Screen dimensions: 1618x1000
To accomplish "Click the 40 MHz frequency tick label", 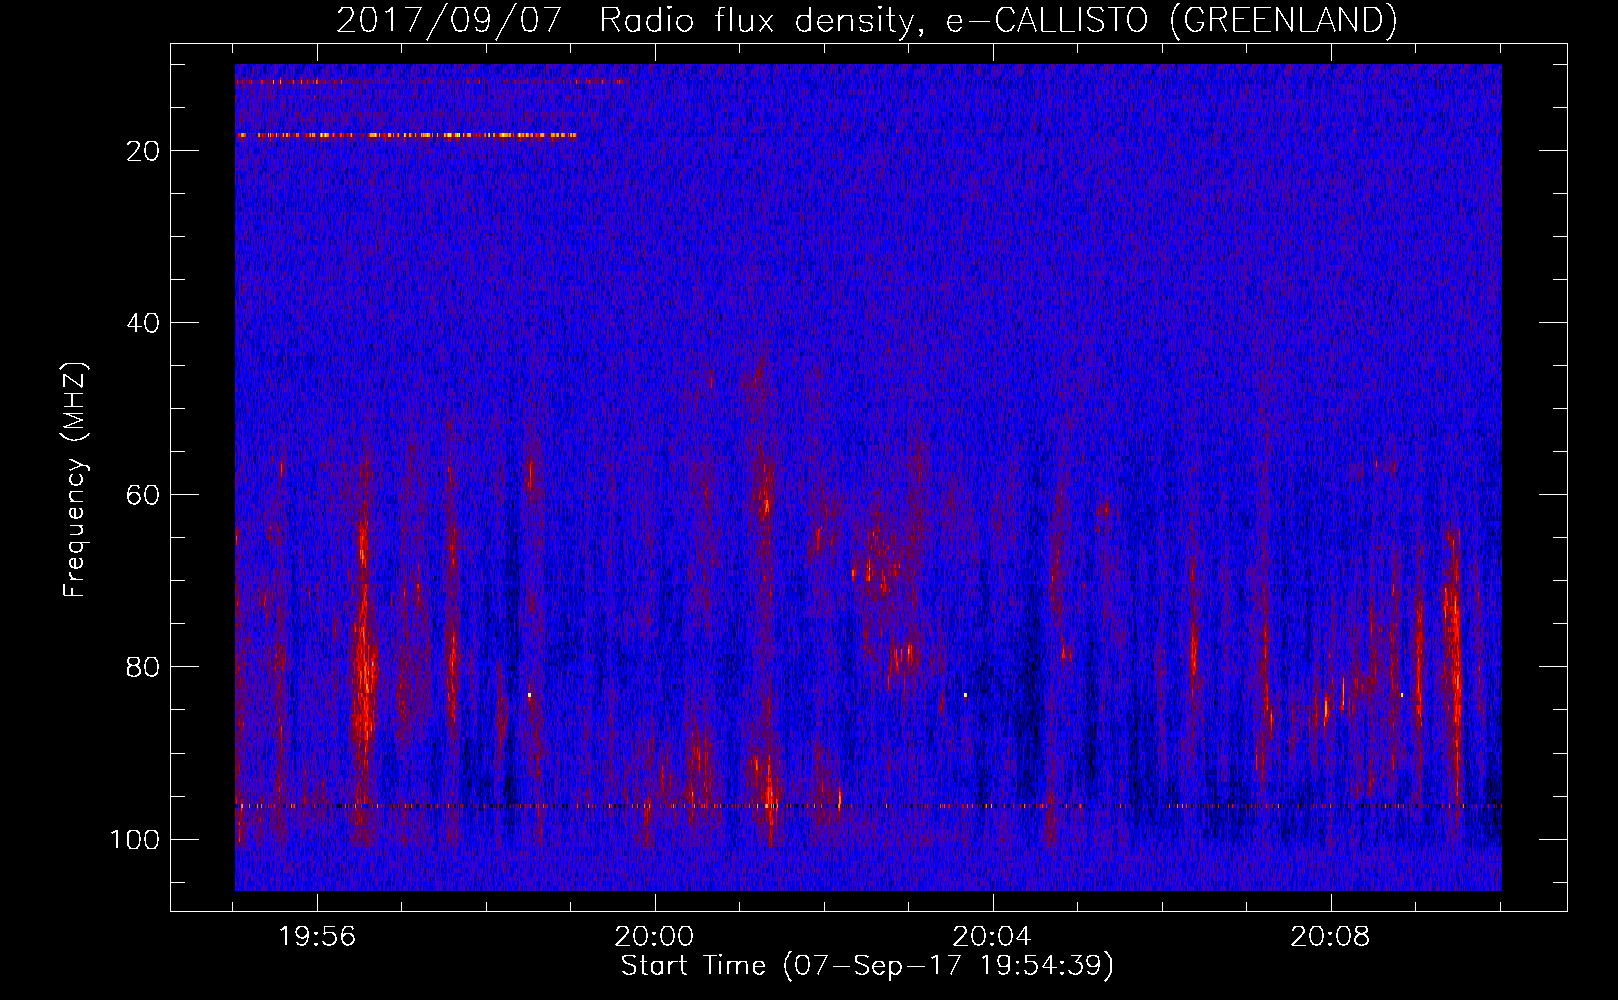I will 143,323.
